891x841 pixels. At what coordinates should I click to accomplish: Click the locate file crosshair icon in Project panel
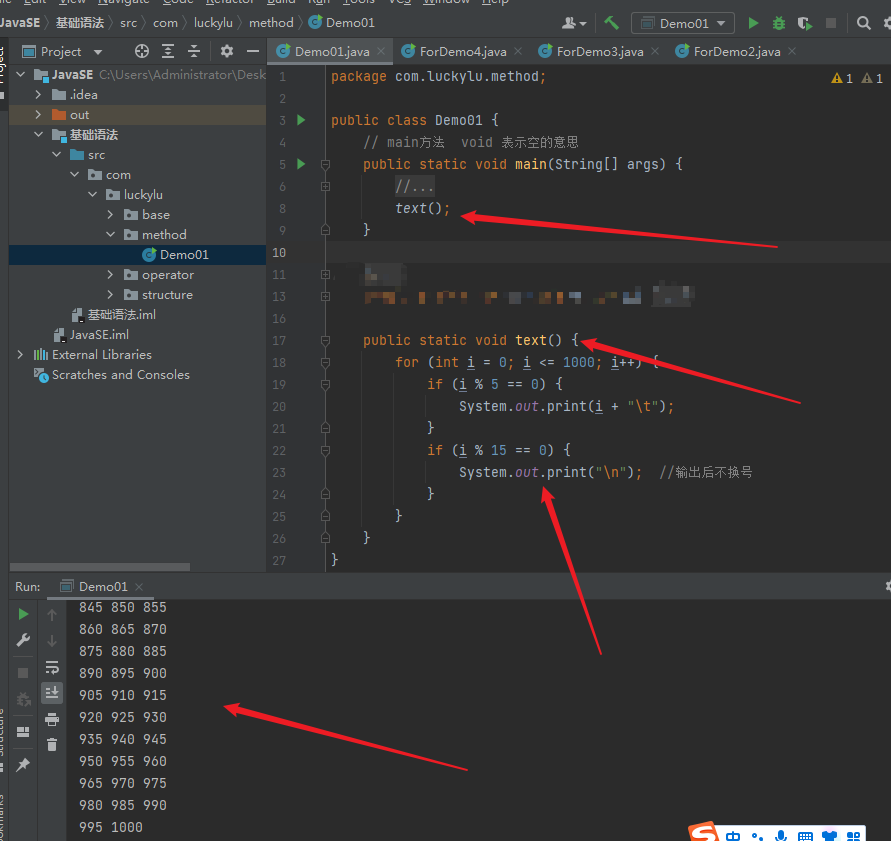(142, 51)
